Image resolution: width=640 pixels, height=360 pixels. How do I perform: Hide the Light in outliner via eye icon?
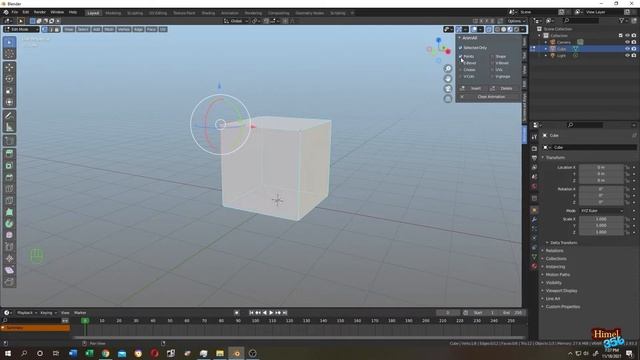point(627,55)
